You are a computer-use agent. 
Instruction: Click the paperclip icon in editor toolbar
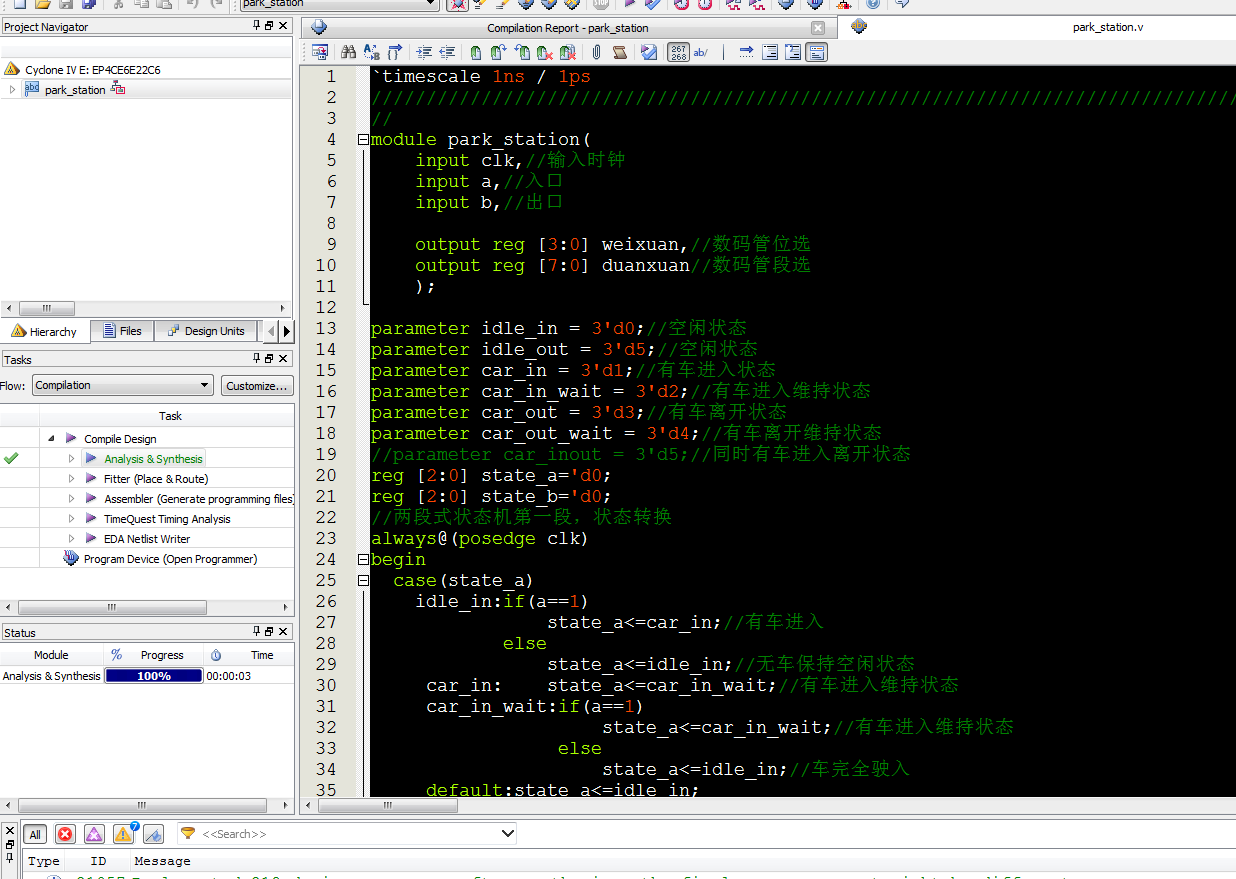(x=596, y=52)
